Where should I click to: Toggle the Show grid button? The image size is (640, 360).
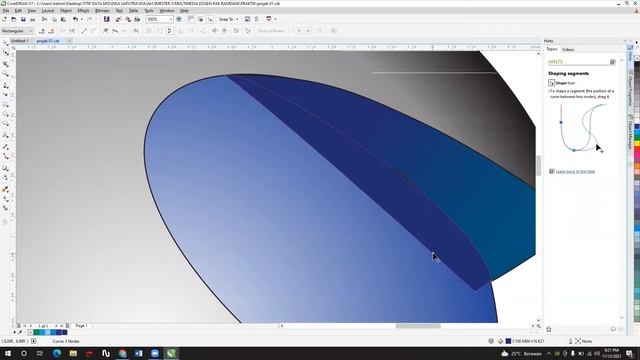pyautogui.click(x=200, y=19)
